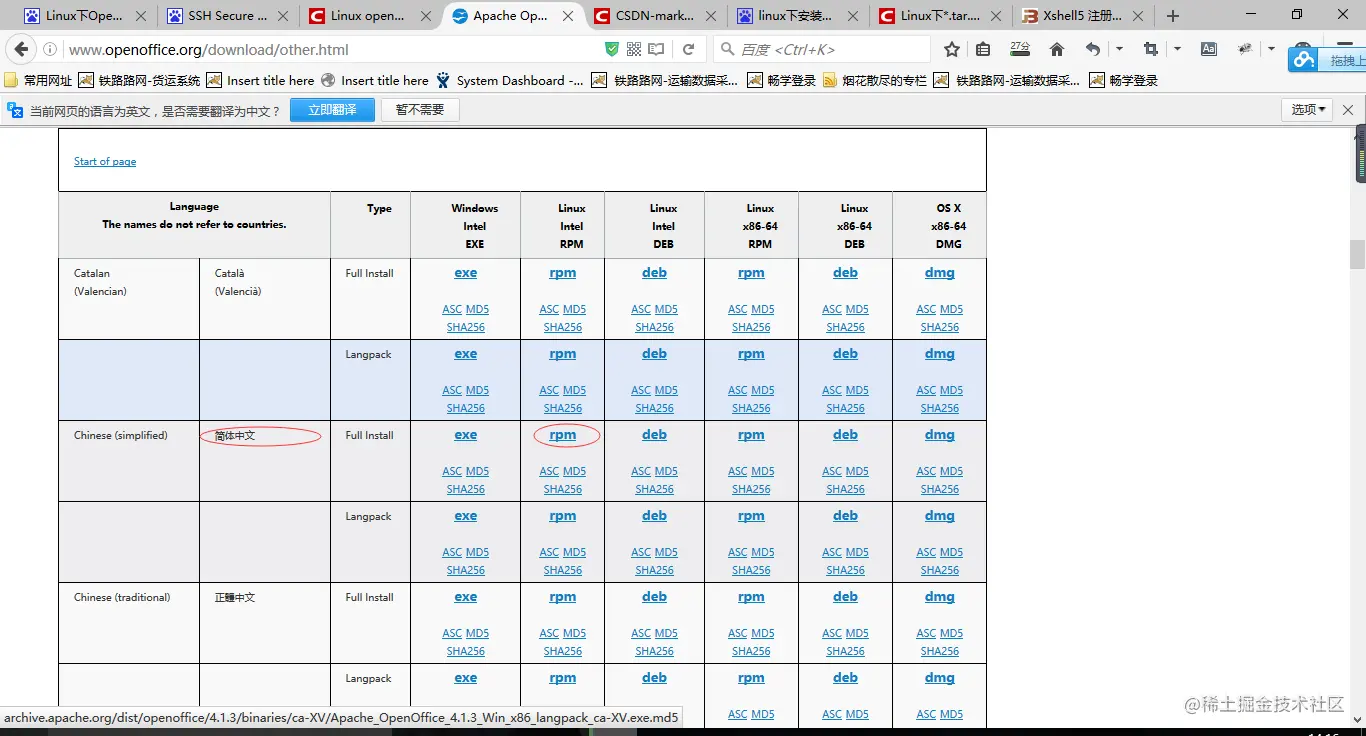The width and height of the screenshot is (1366, 736).
Task: Toggle reader view book icon
Action: coord(656,49)
